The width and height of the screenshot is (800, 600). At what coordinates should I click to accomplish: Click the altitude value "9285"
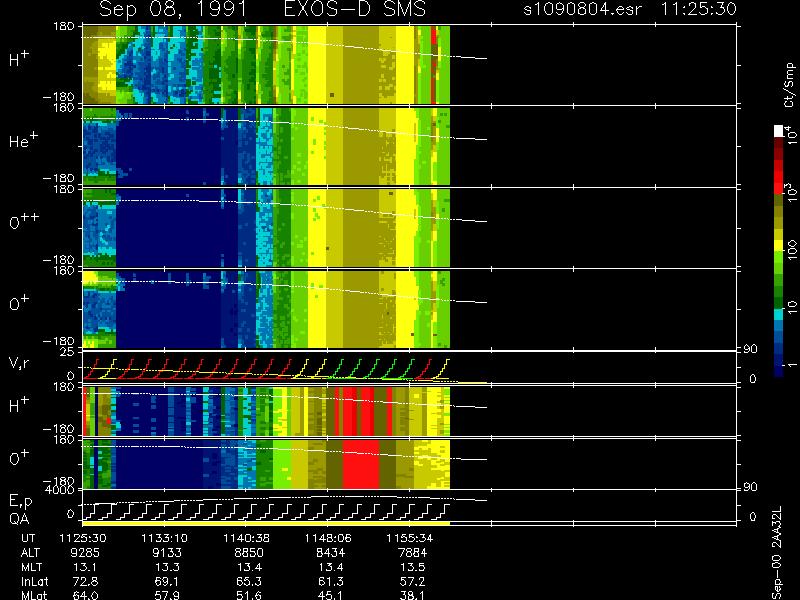pos(85,553)
